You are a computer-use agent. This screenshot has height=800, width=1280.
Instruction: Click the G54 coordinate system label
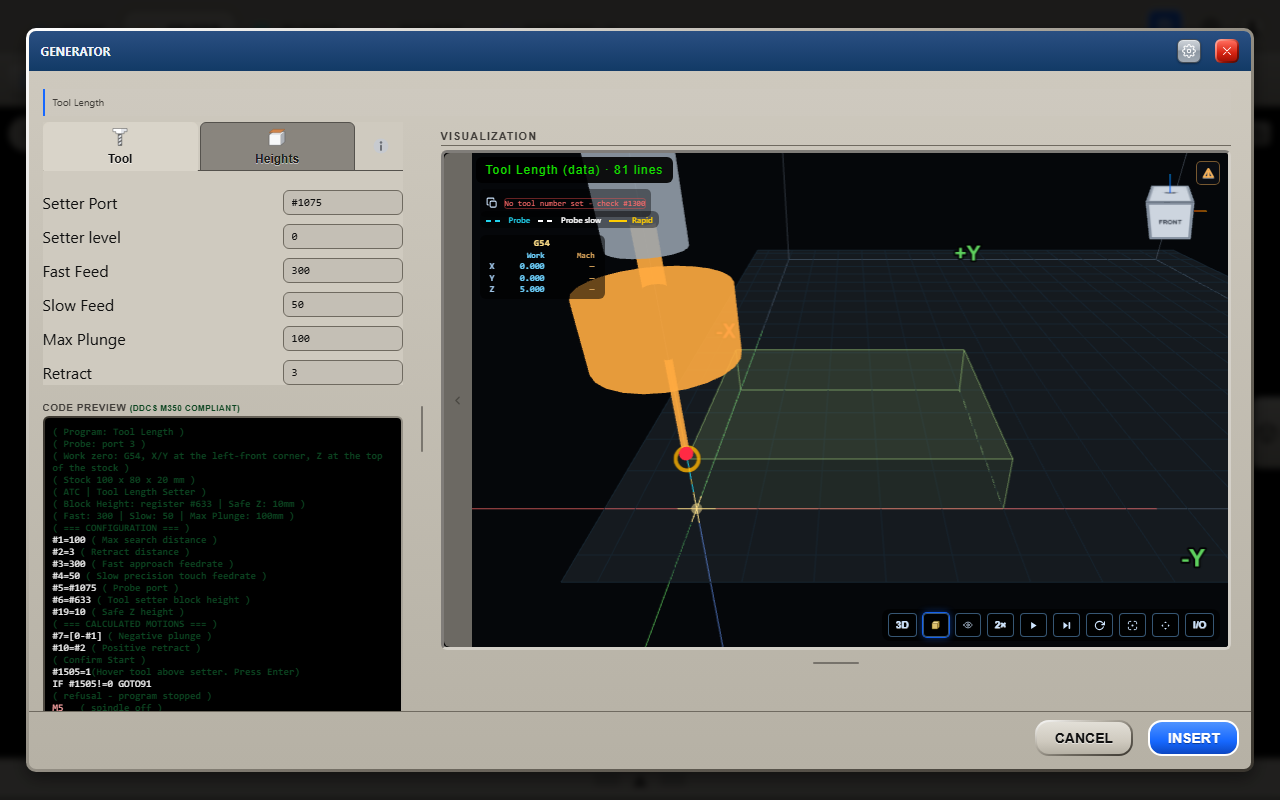coord(541,243)
